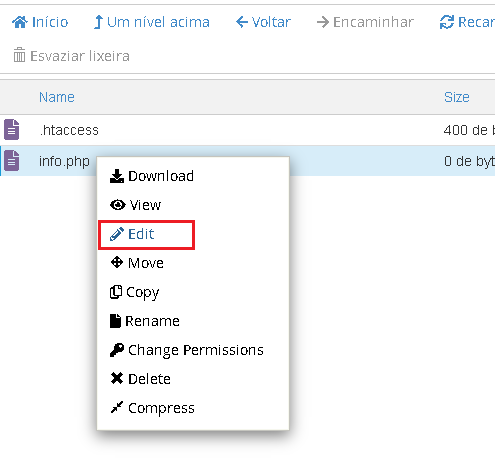Click the trash icon beside Esvaziar lixeira
Viewport: 495px width, 474px height.
click(19, 55)
